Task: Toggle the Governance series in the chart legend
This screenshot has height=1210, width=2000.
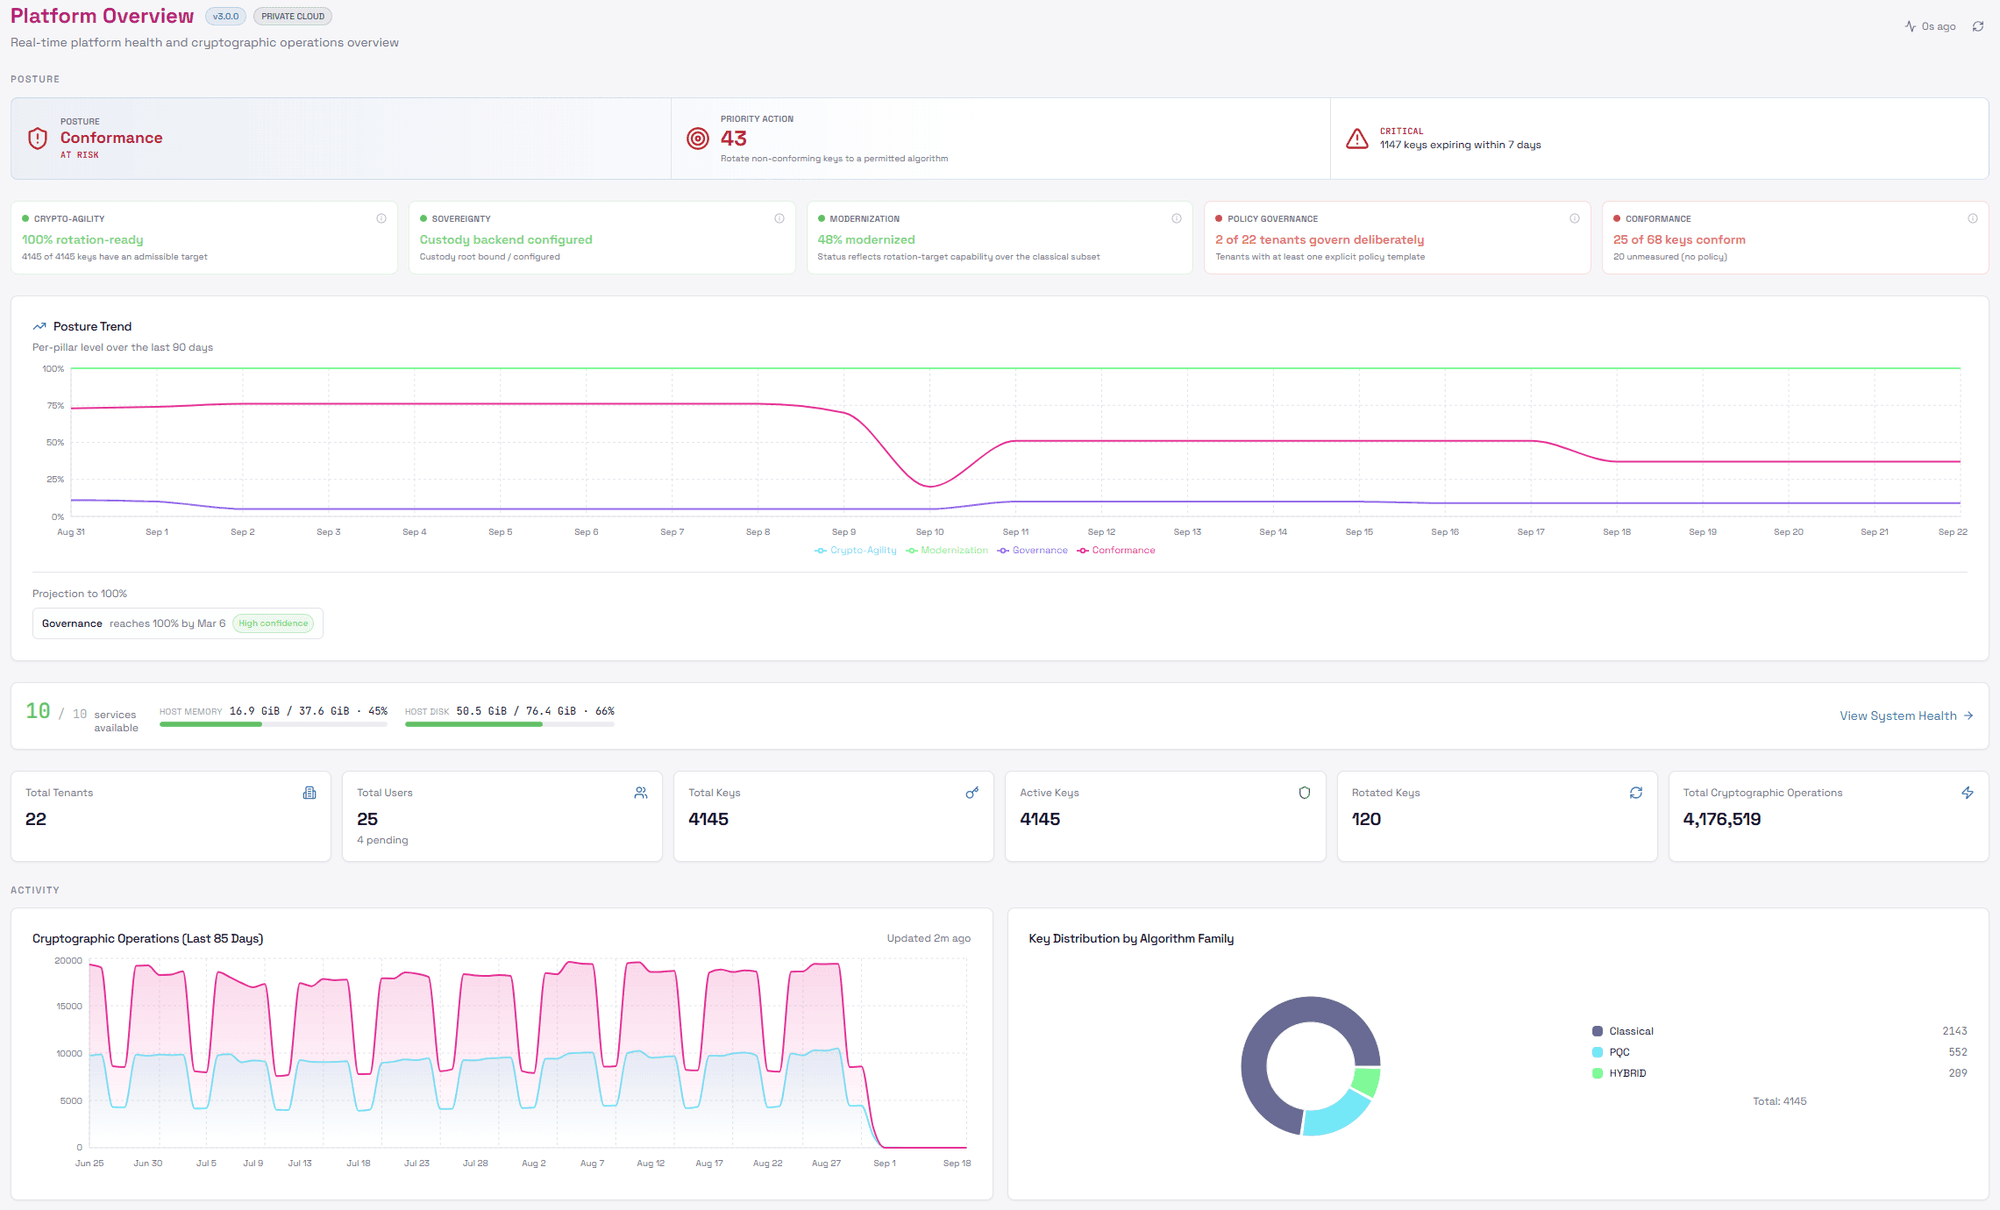Action: click(1032, 551)
